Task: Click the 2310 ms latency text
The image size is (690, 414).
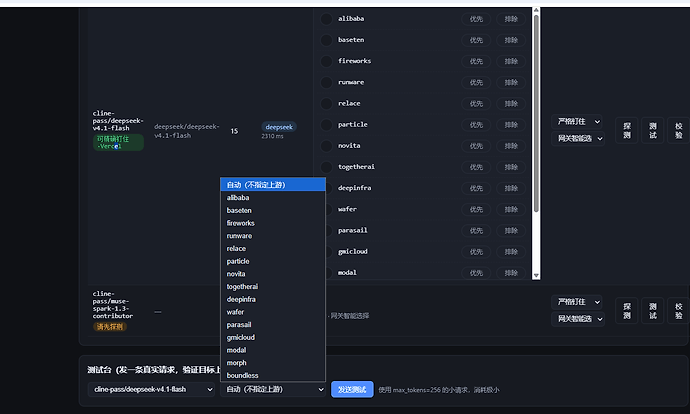Action: pyautogui.click(x=272, y=136)
